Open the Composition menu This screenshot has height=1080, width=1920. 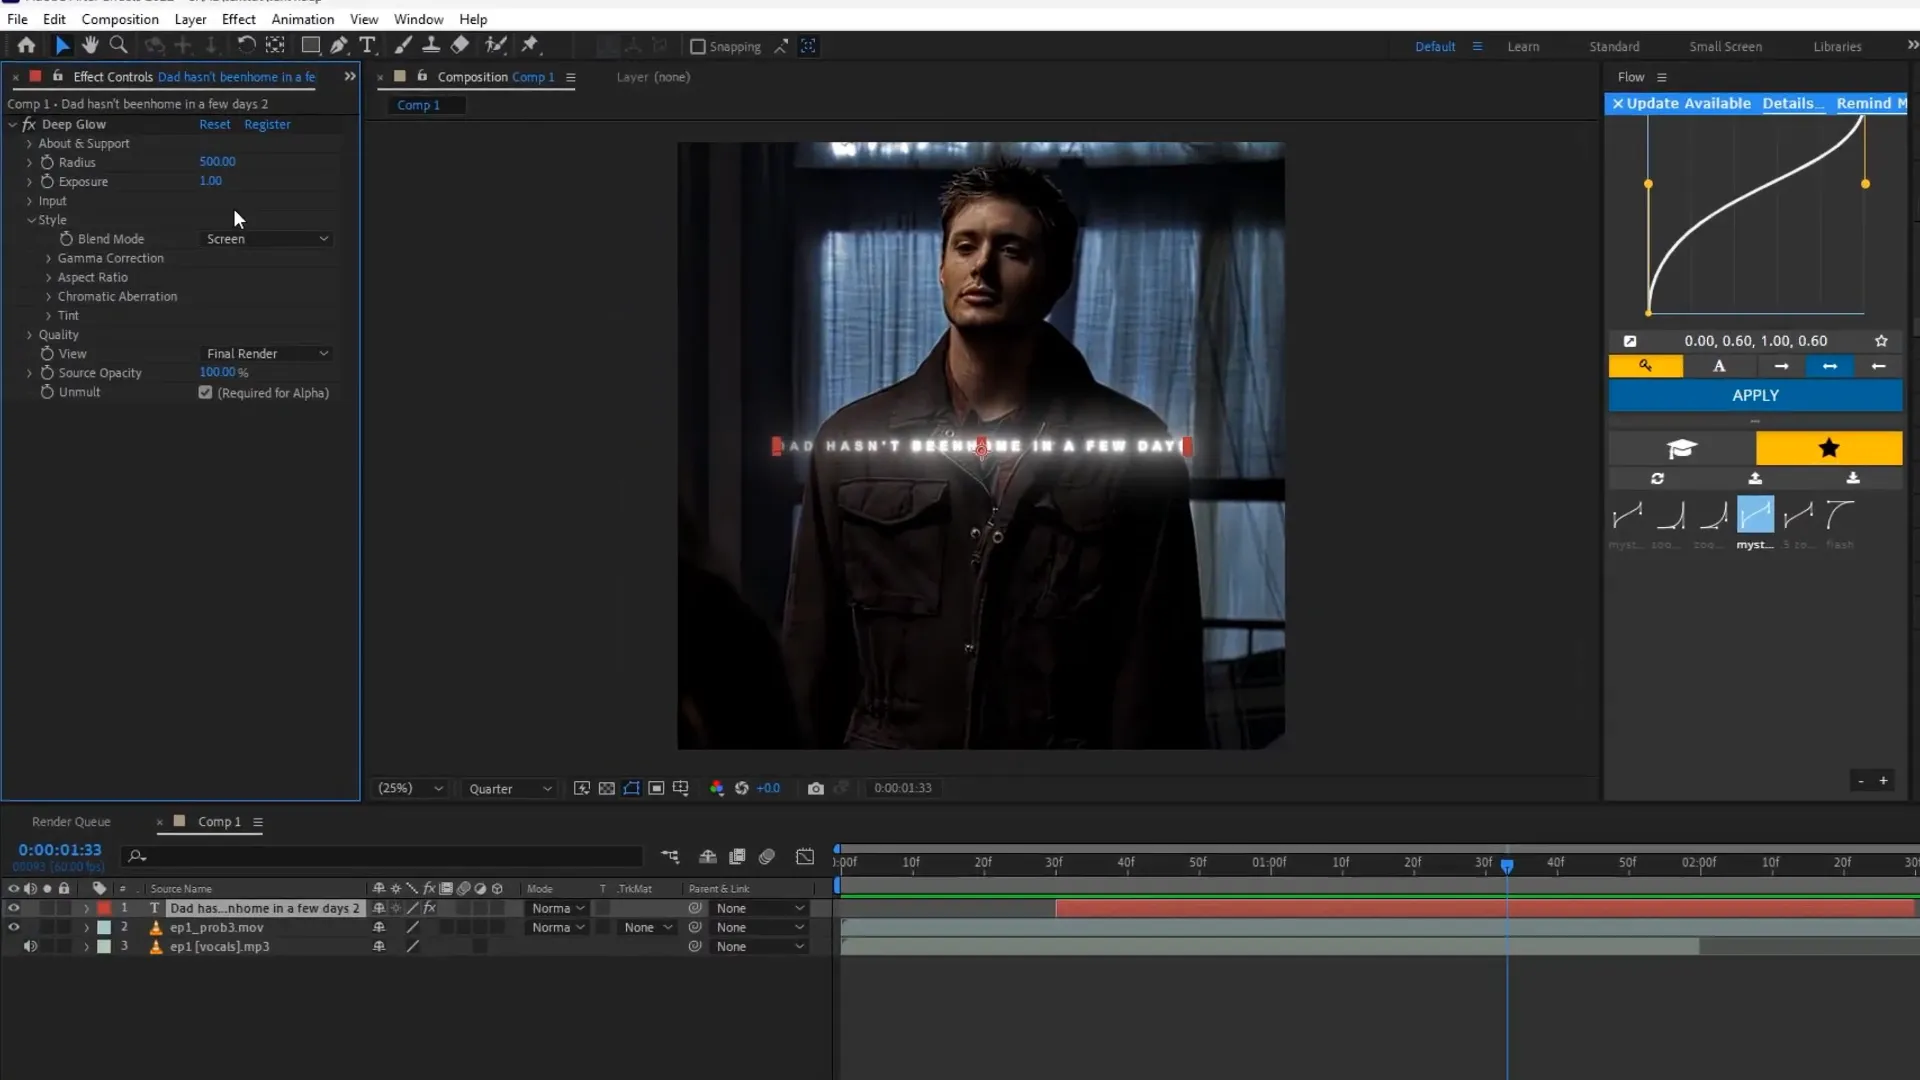point(120,19)
